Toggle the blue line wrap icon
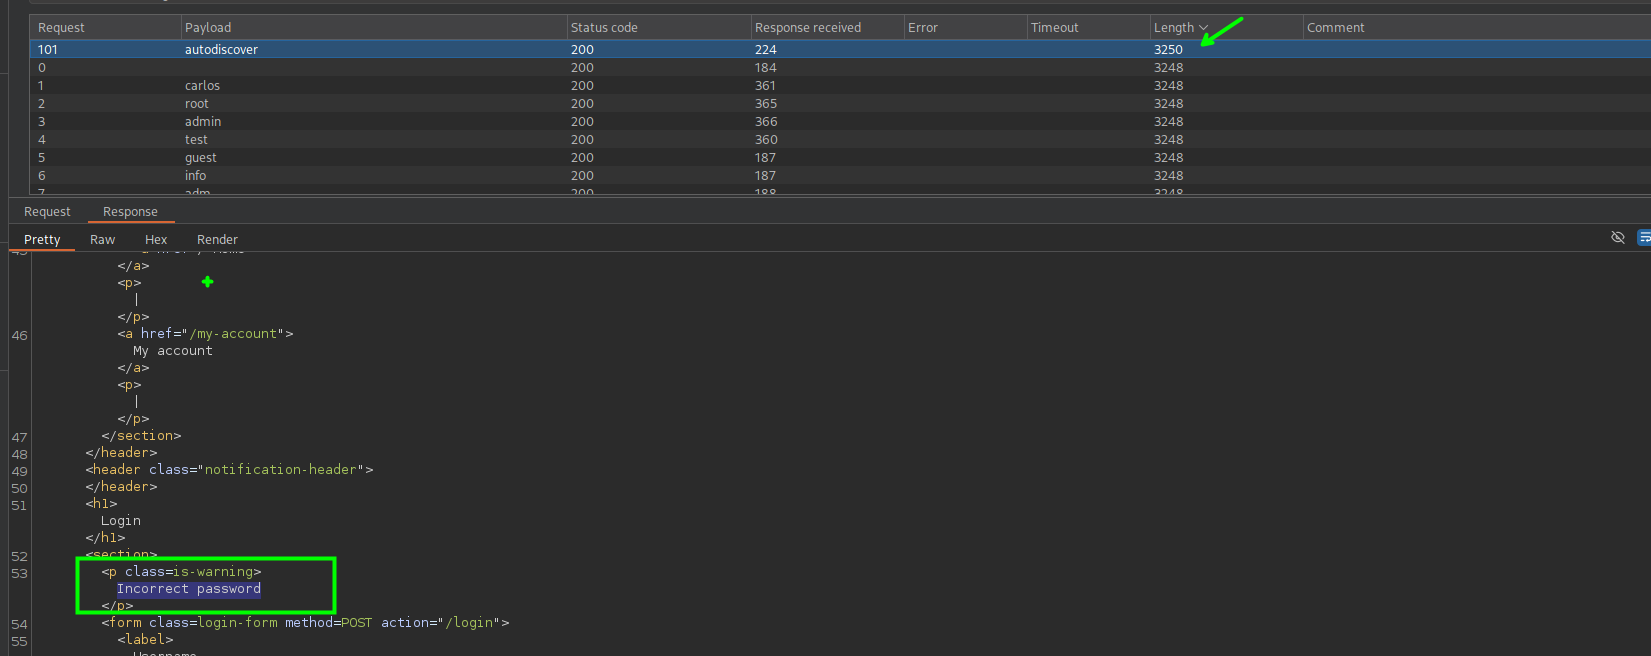1651x656 pixels. [x=1643, y=238]
